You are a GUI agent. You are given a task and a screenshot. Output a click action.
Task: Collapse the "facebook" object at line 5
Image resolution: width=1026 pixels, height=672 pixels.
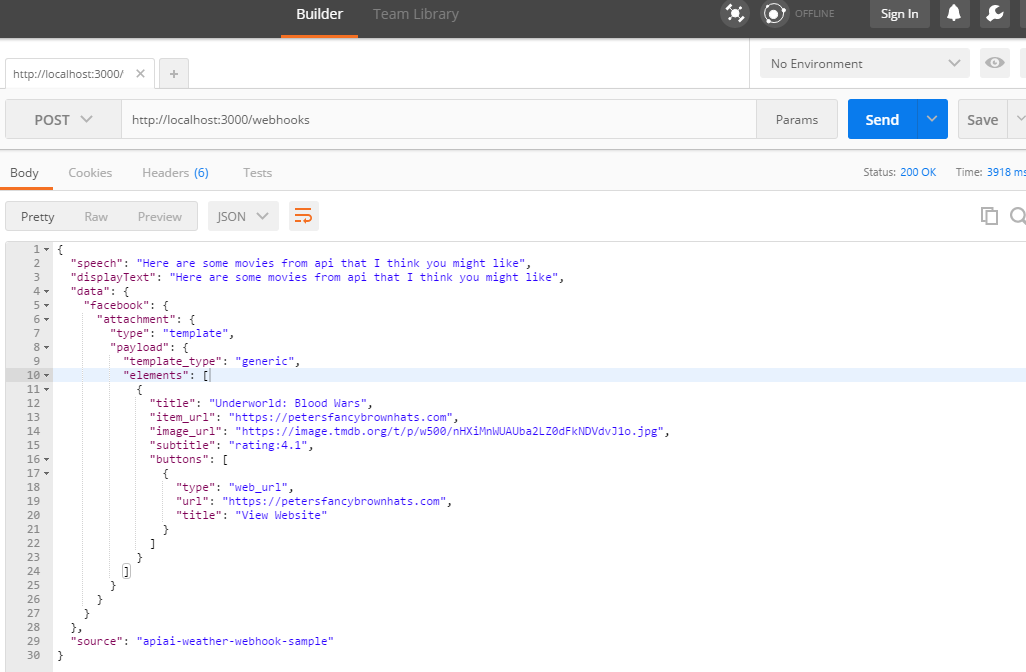46,306
